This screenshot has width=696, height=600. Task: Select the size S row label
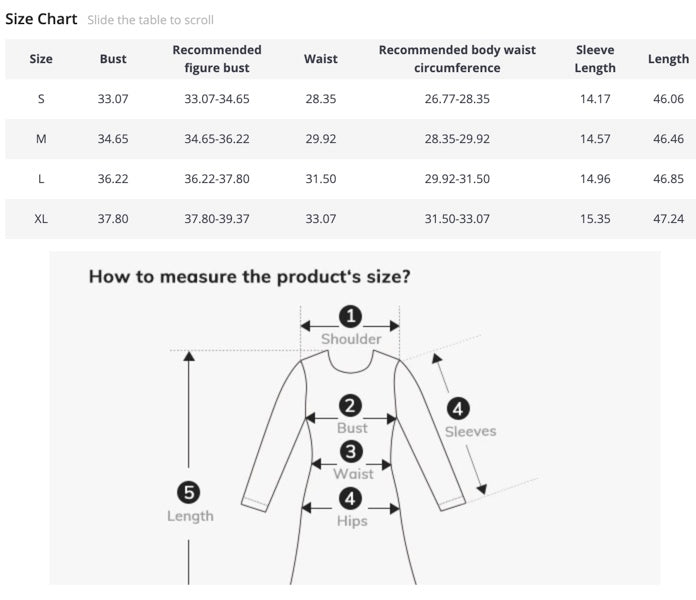point(41,99)
